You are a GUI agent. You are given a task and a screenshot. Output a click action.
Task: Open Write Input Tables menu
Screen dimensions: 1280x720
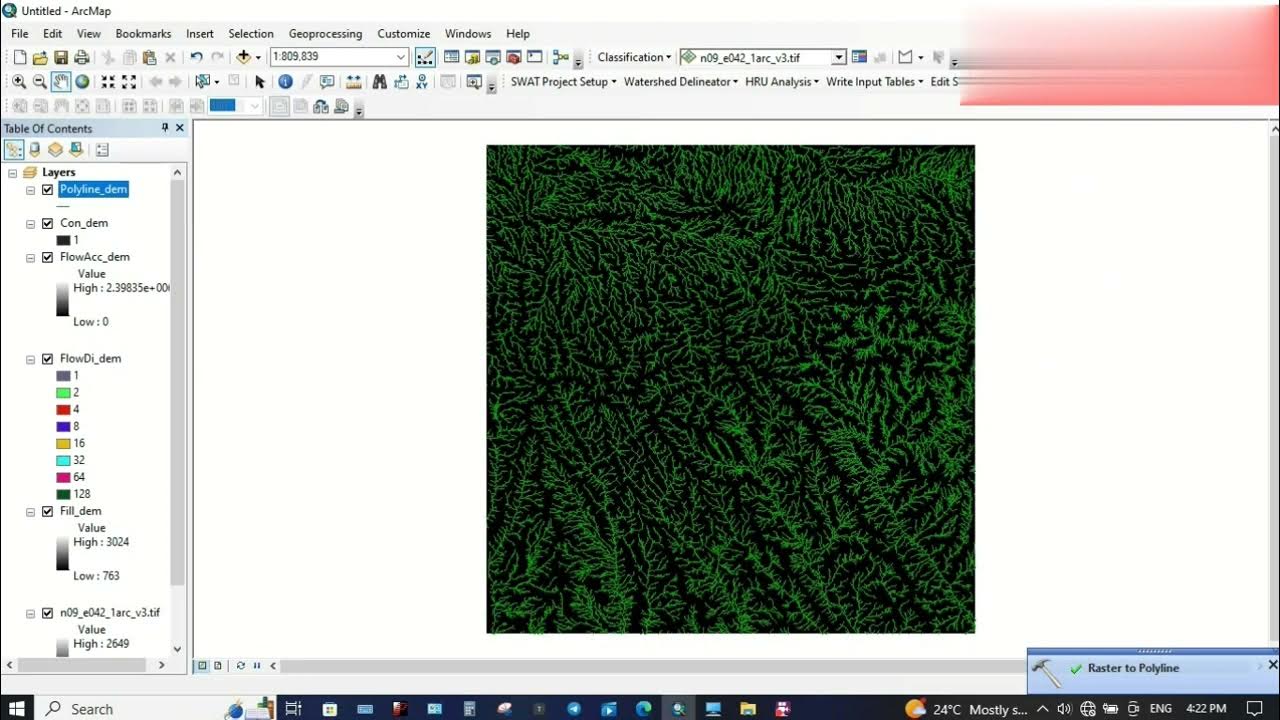(x=875, y=82)
